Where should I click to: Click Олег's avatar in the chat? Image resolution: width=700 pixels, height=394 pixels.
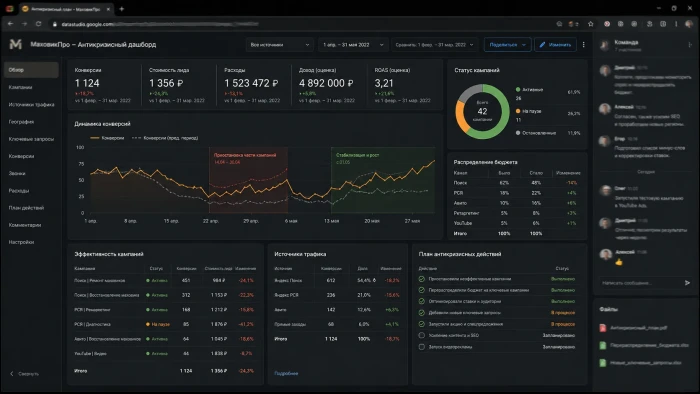(x=605, y=191)
